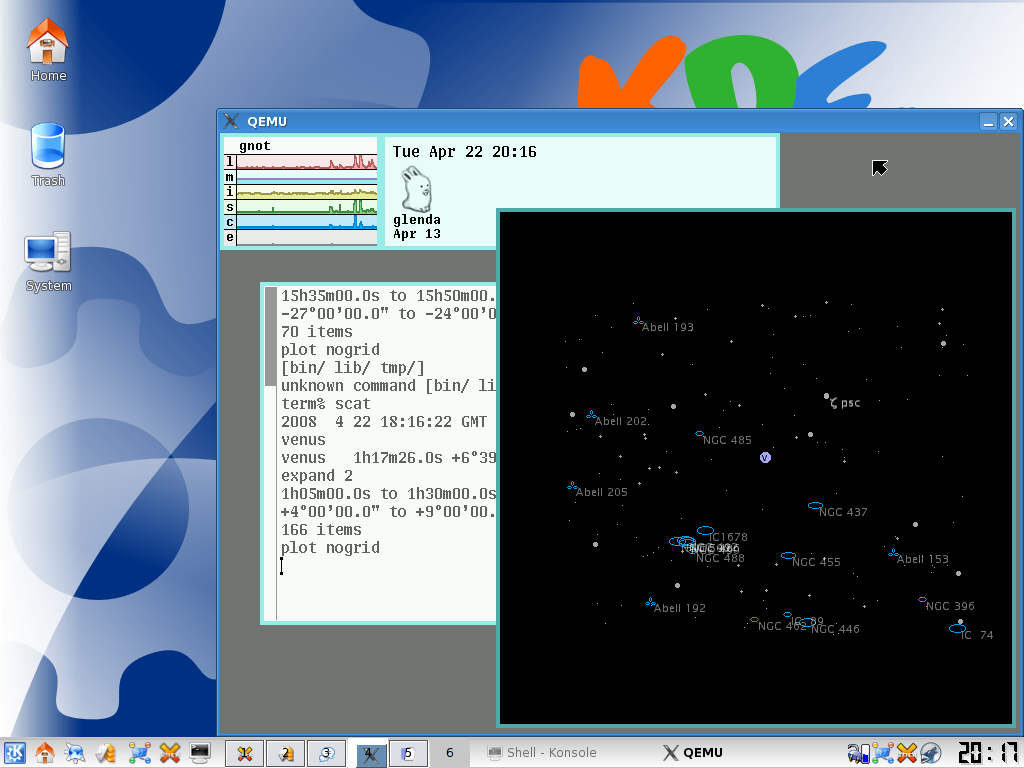
Task: Click the gnot stats window title
Action: coord(255,146)
